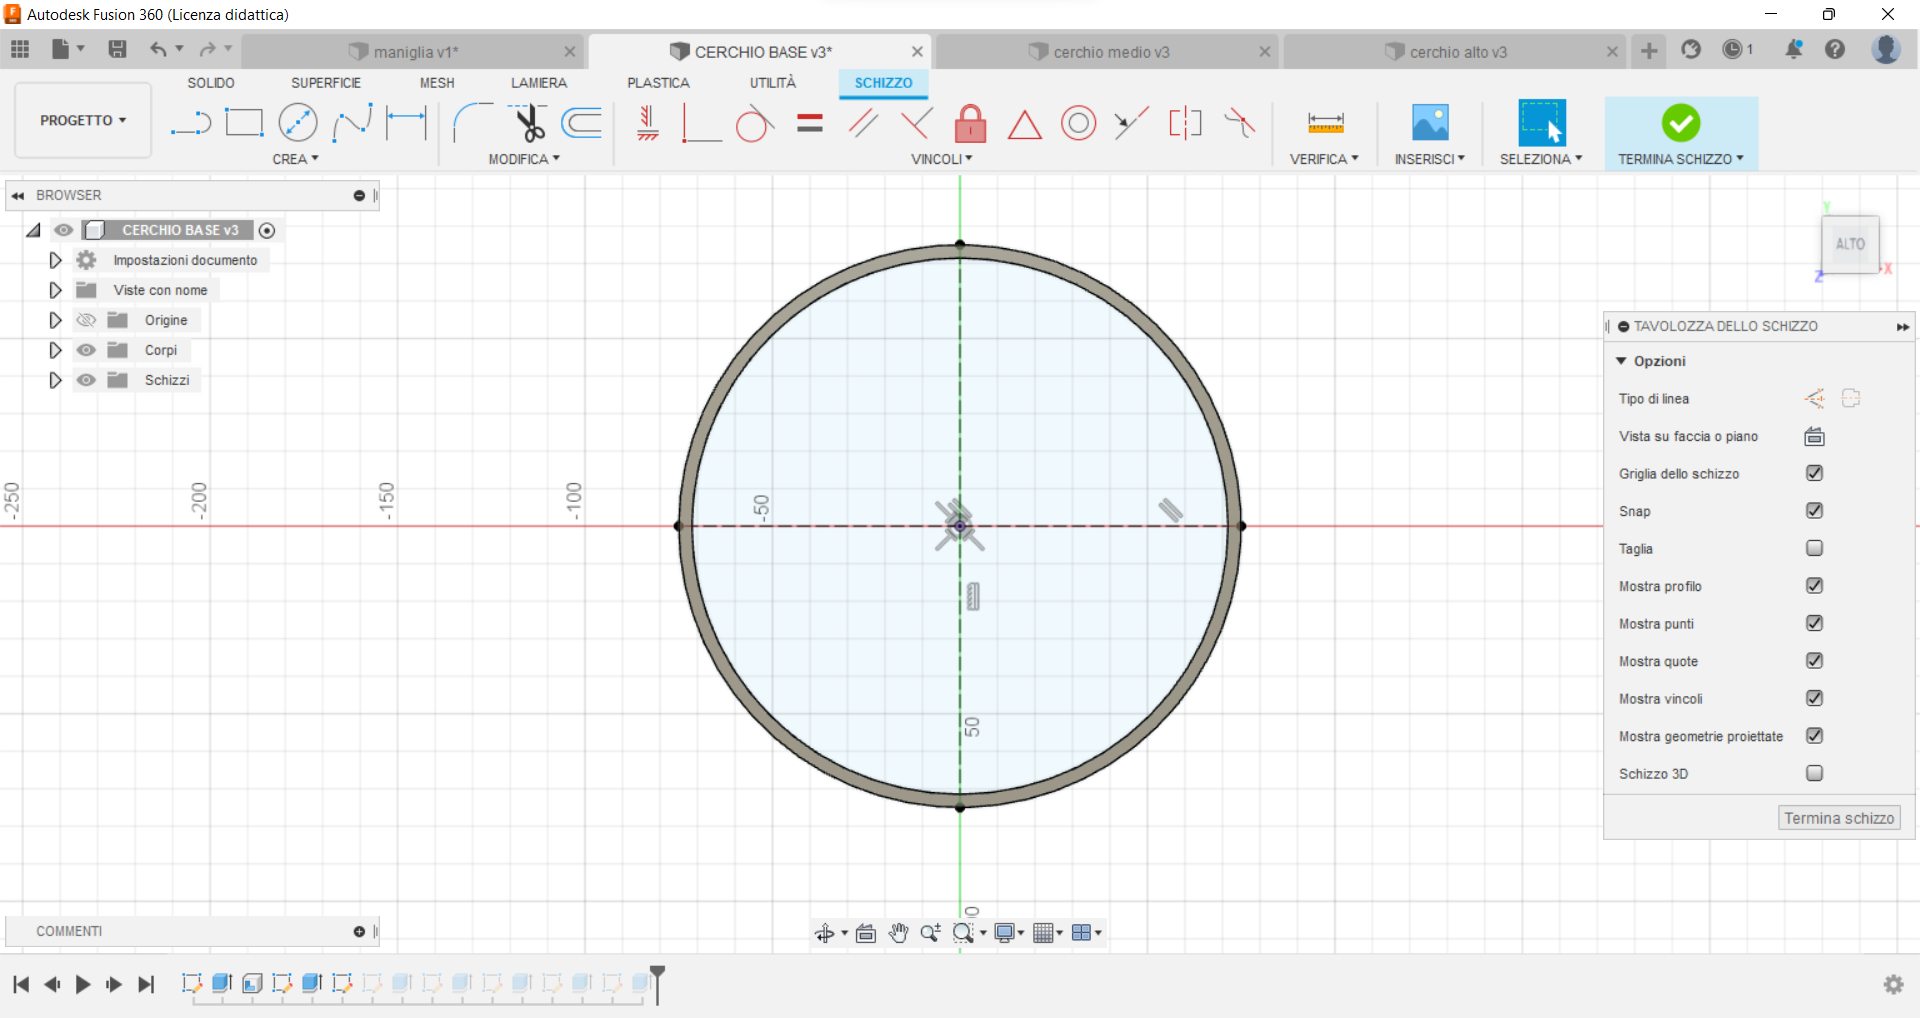Apply the Concentric constraint
This screenshot has height=1018, width=1920.
(x=1078, y=123)
